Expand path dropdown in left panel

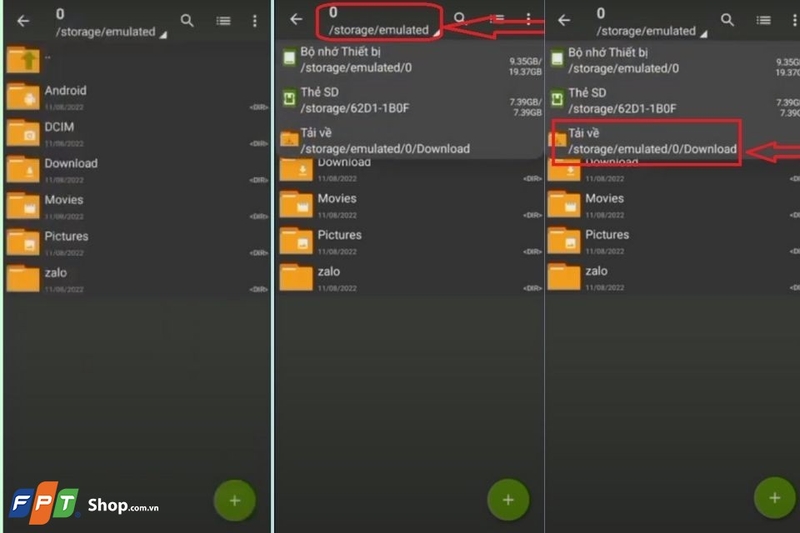tap(111, 23)
